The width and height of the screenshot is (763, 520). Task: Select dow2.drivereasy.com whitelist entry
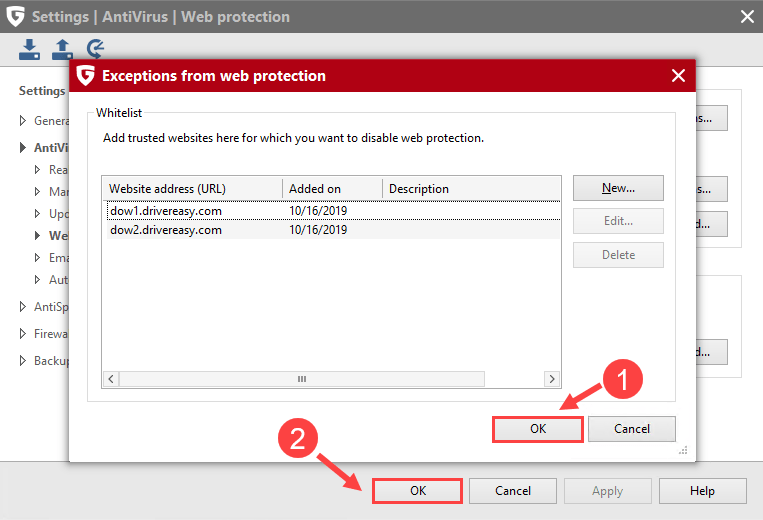click(165, 230)
